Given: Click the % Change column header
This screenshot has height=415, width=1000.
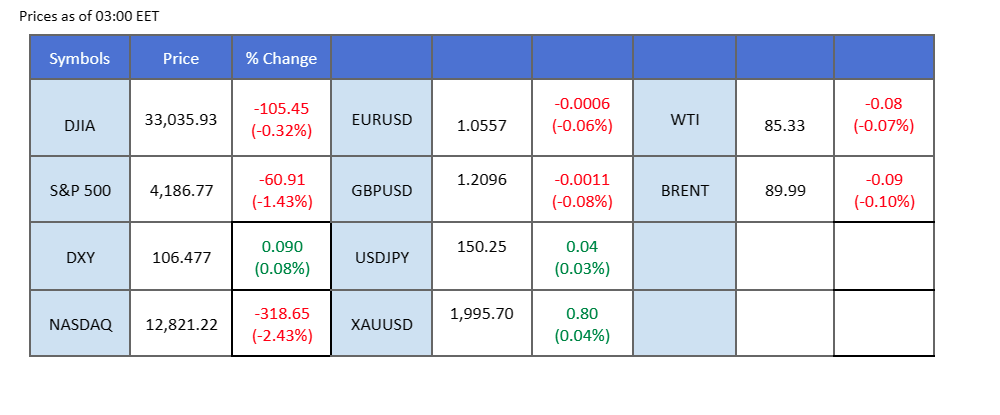Looking at the screenshot, I should 281,59.
